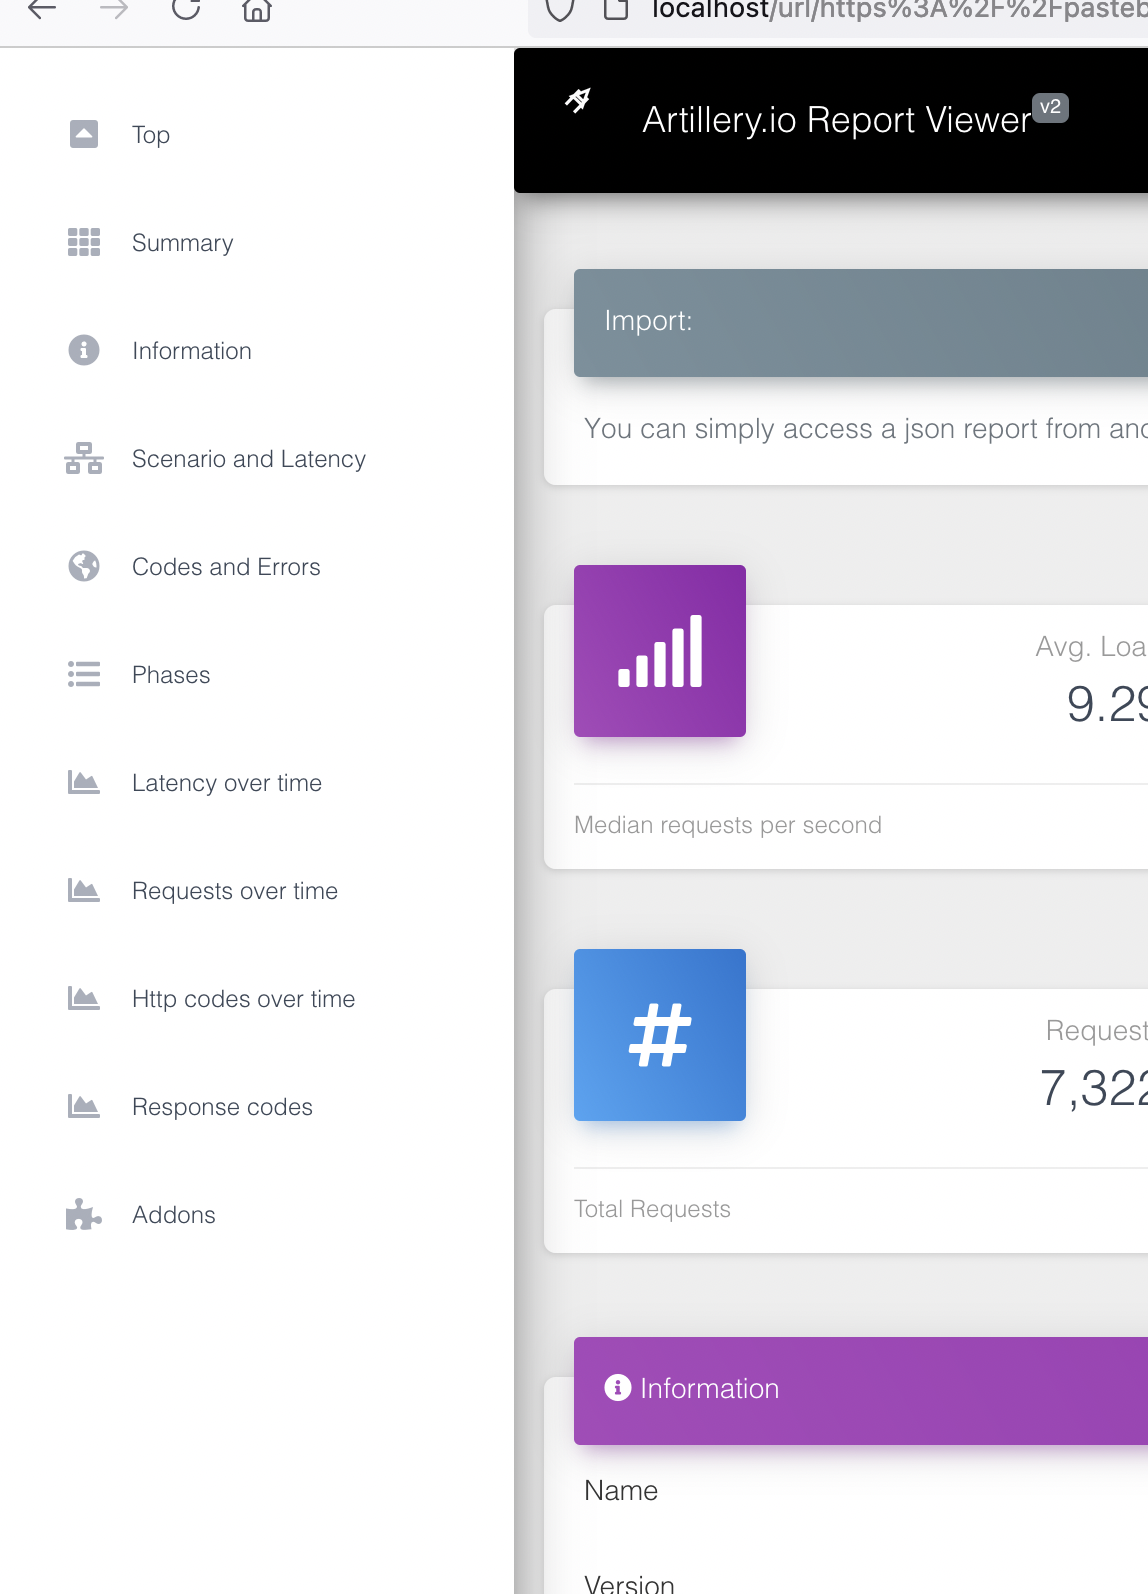
Task: Navigate to Scenario and Latency
Action: coord(249,459)
